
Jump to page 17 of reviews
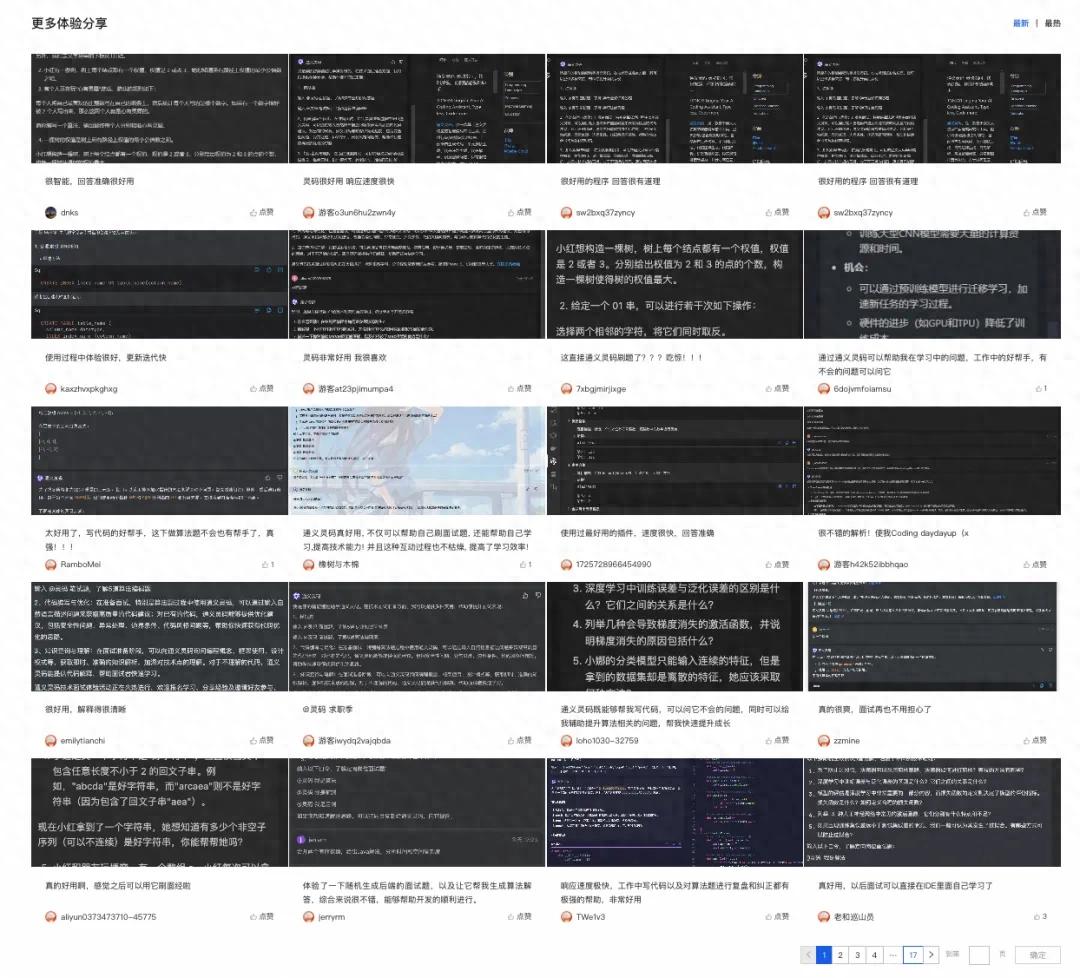912,955
